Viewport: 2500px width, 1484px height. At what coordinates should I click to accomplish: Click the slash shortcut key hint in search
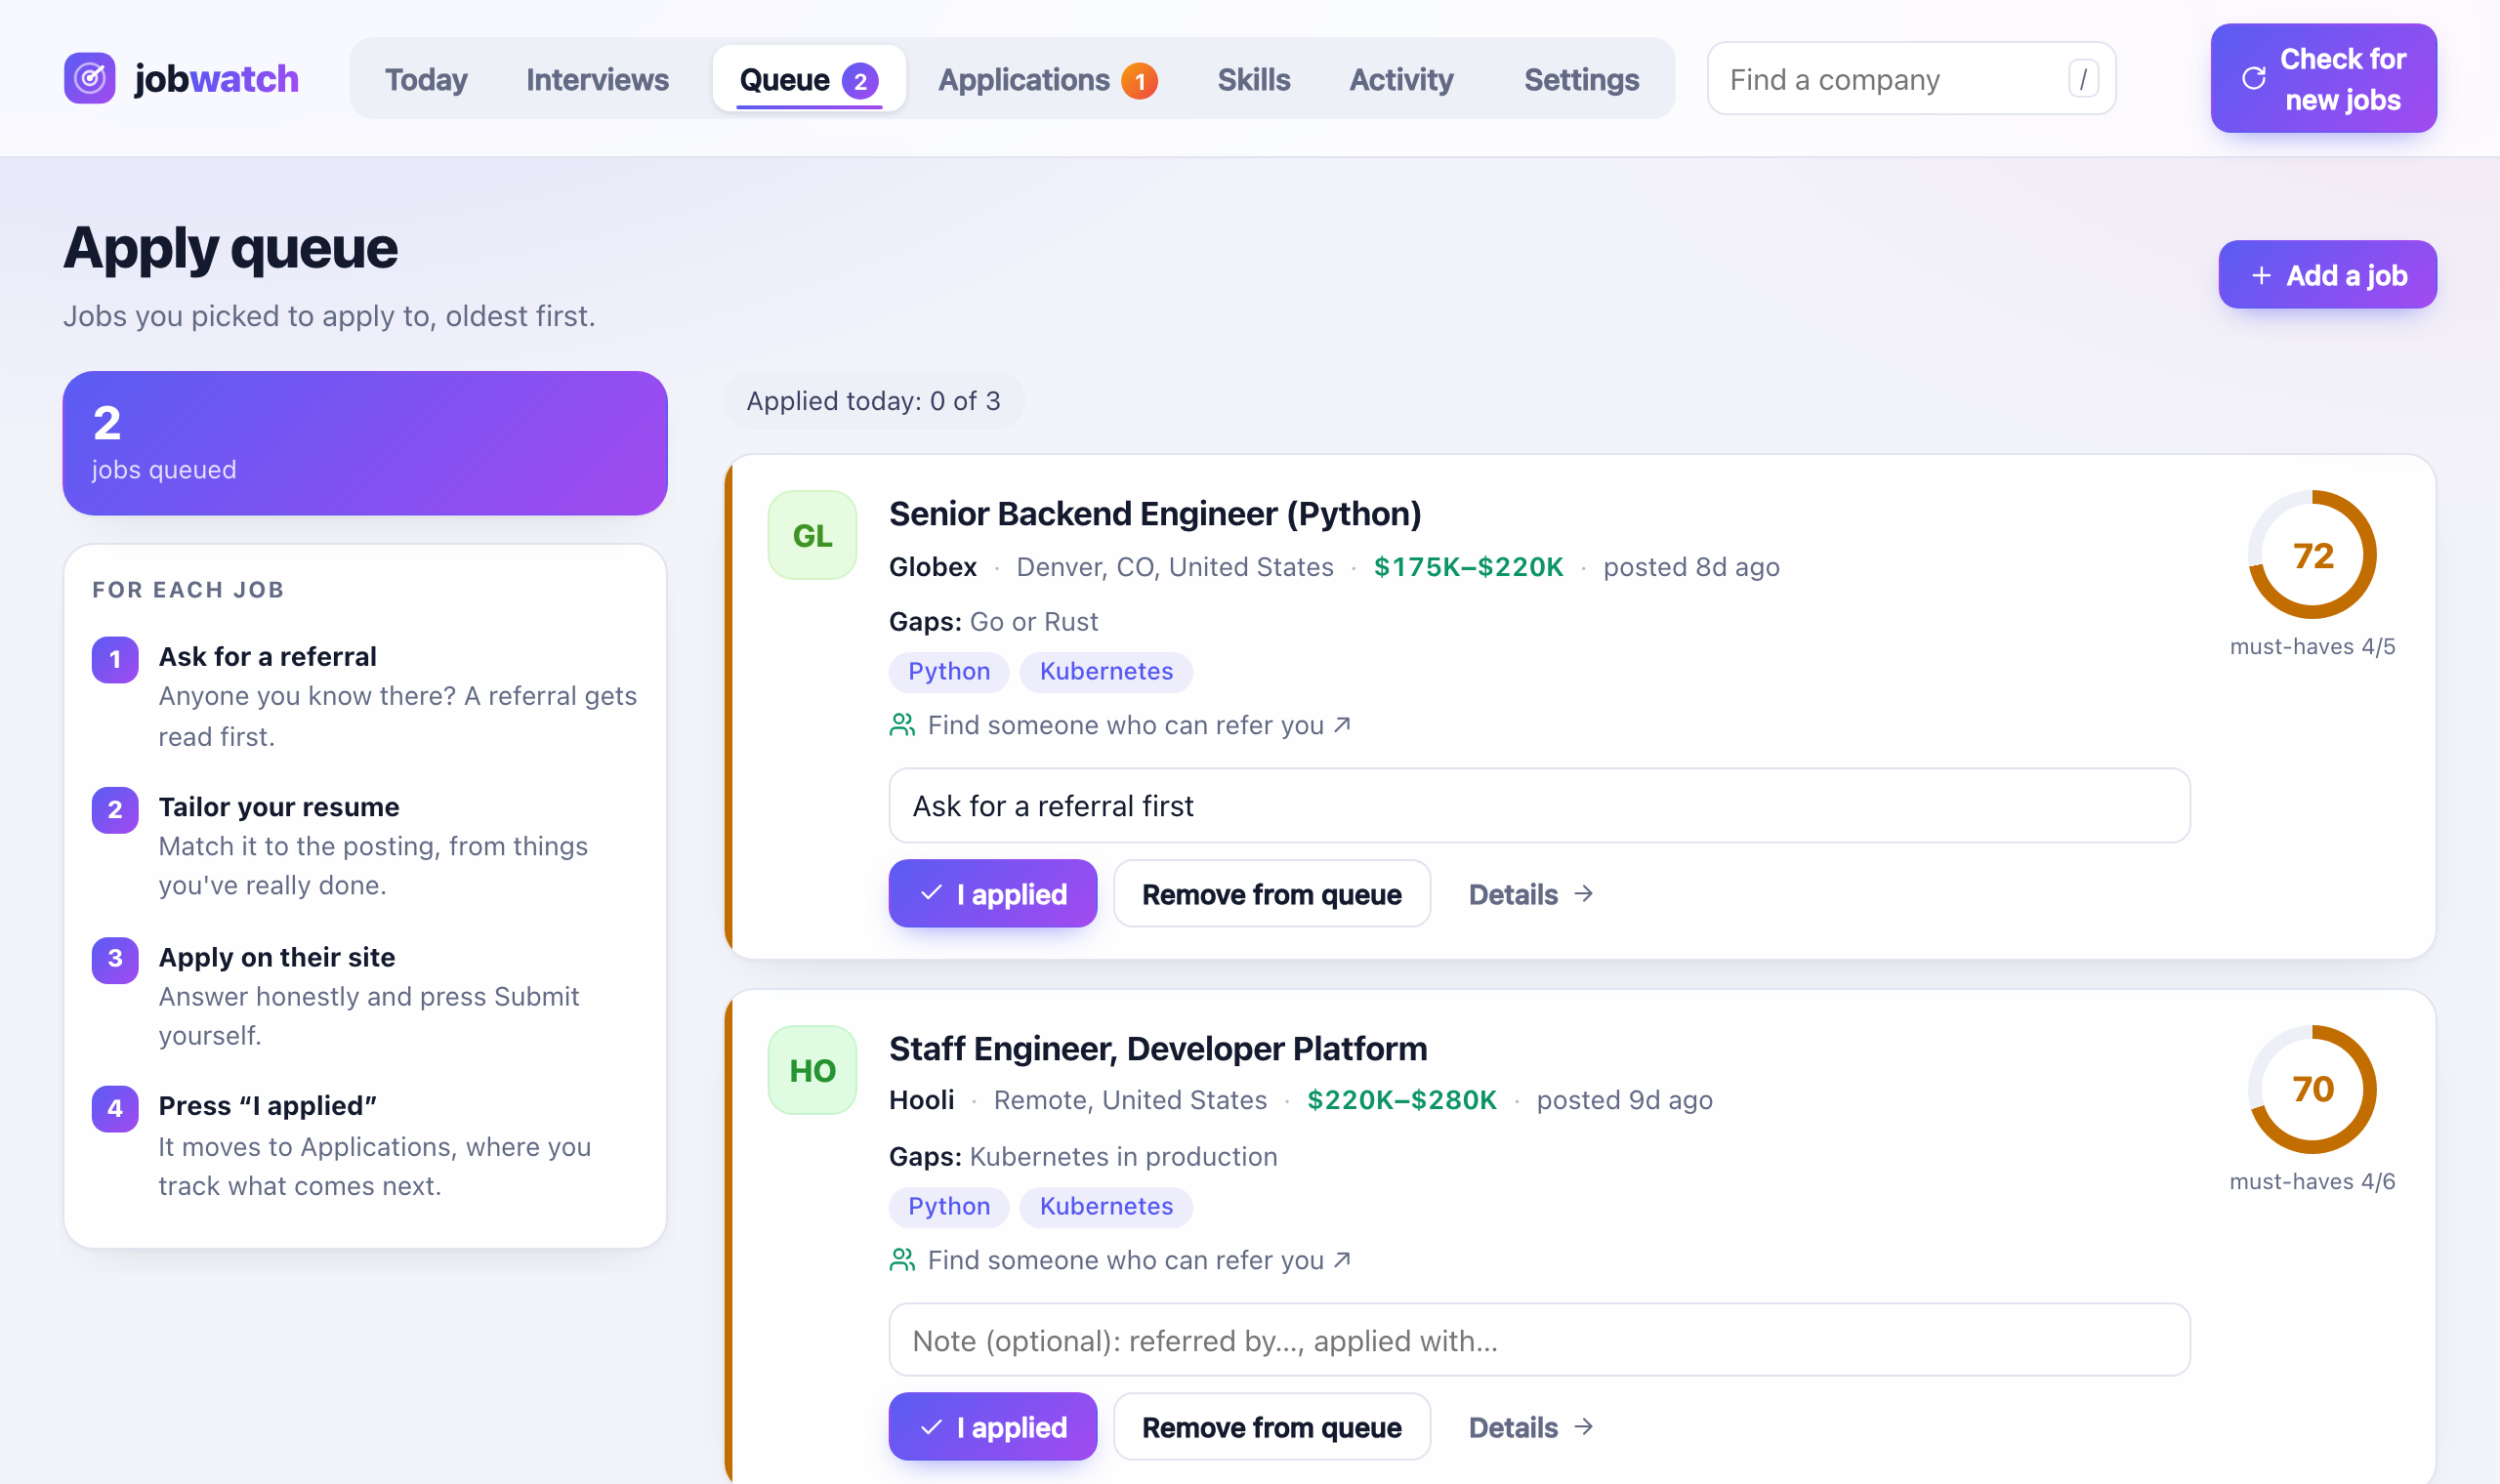point(2083,78)
